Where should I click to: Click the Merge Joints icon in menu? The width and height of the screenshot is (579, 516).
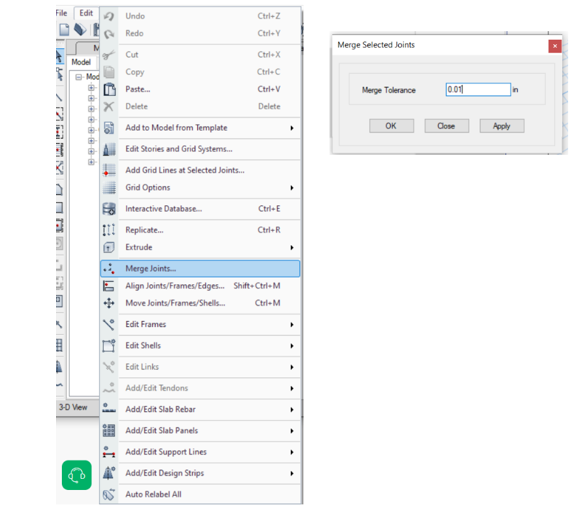click(x=109, y=269)
